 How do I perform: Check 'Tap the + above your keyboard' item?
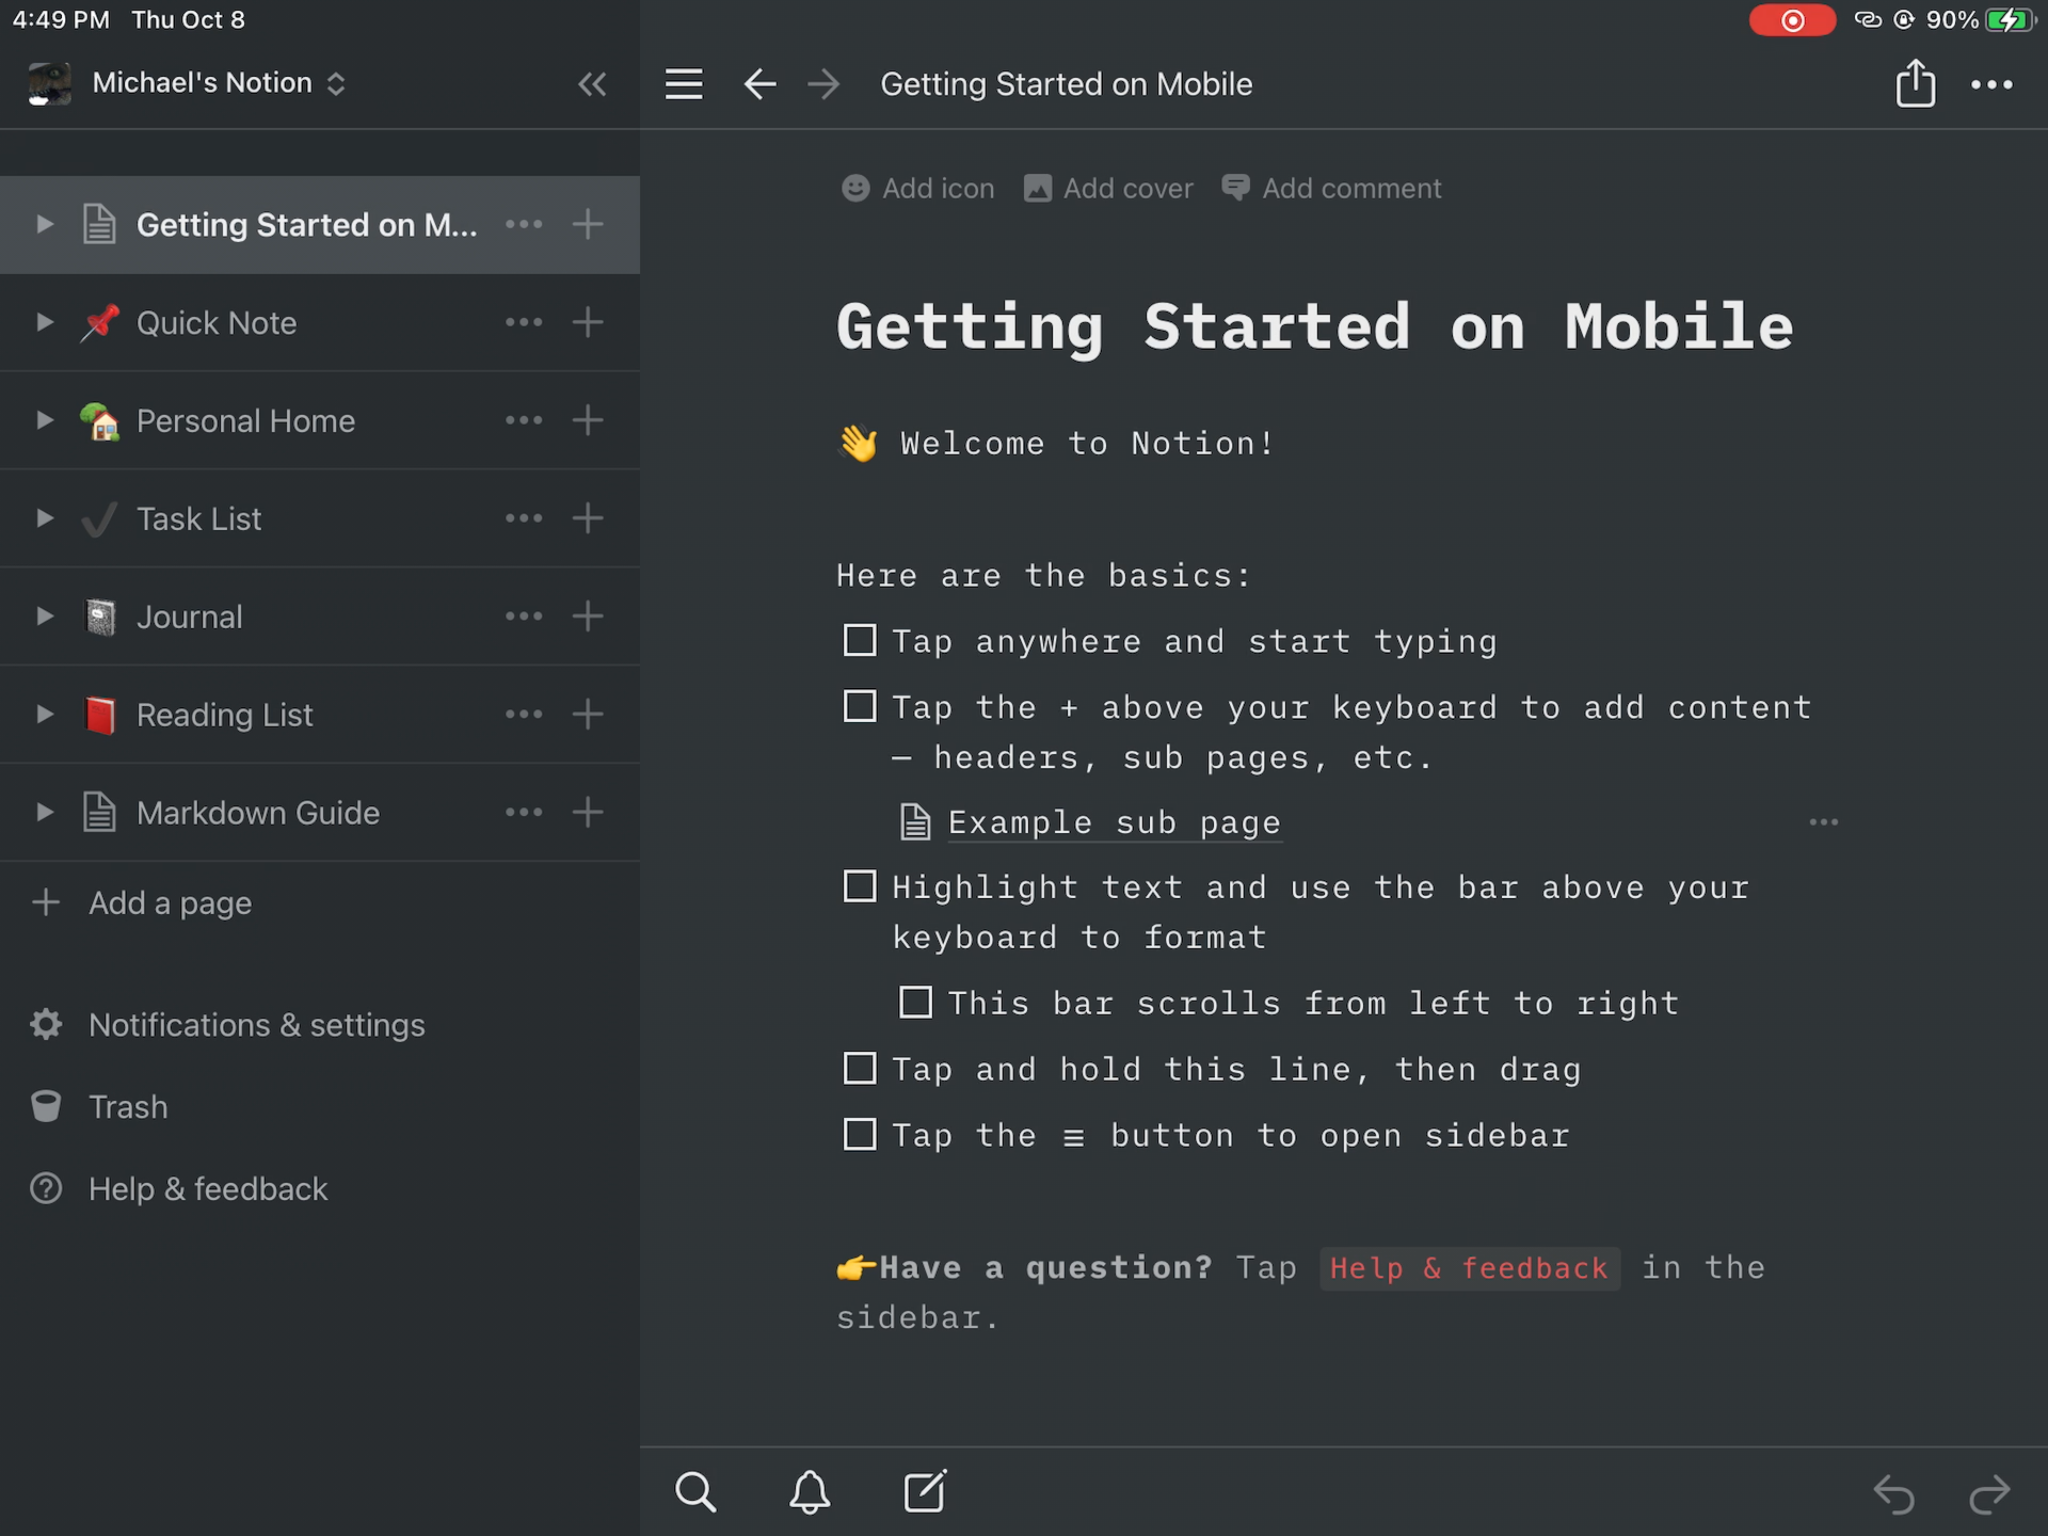(x=860, y=706)
